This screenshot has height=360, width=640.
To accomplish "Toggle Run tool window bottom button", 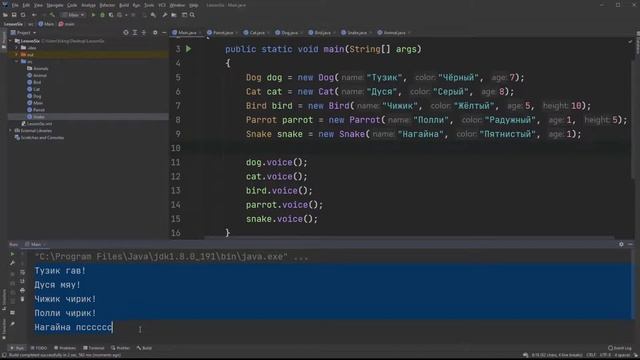I will (x=17, y=348).
